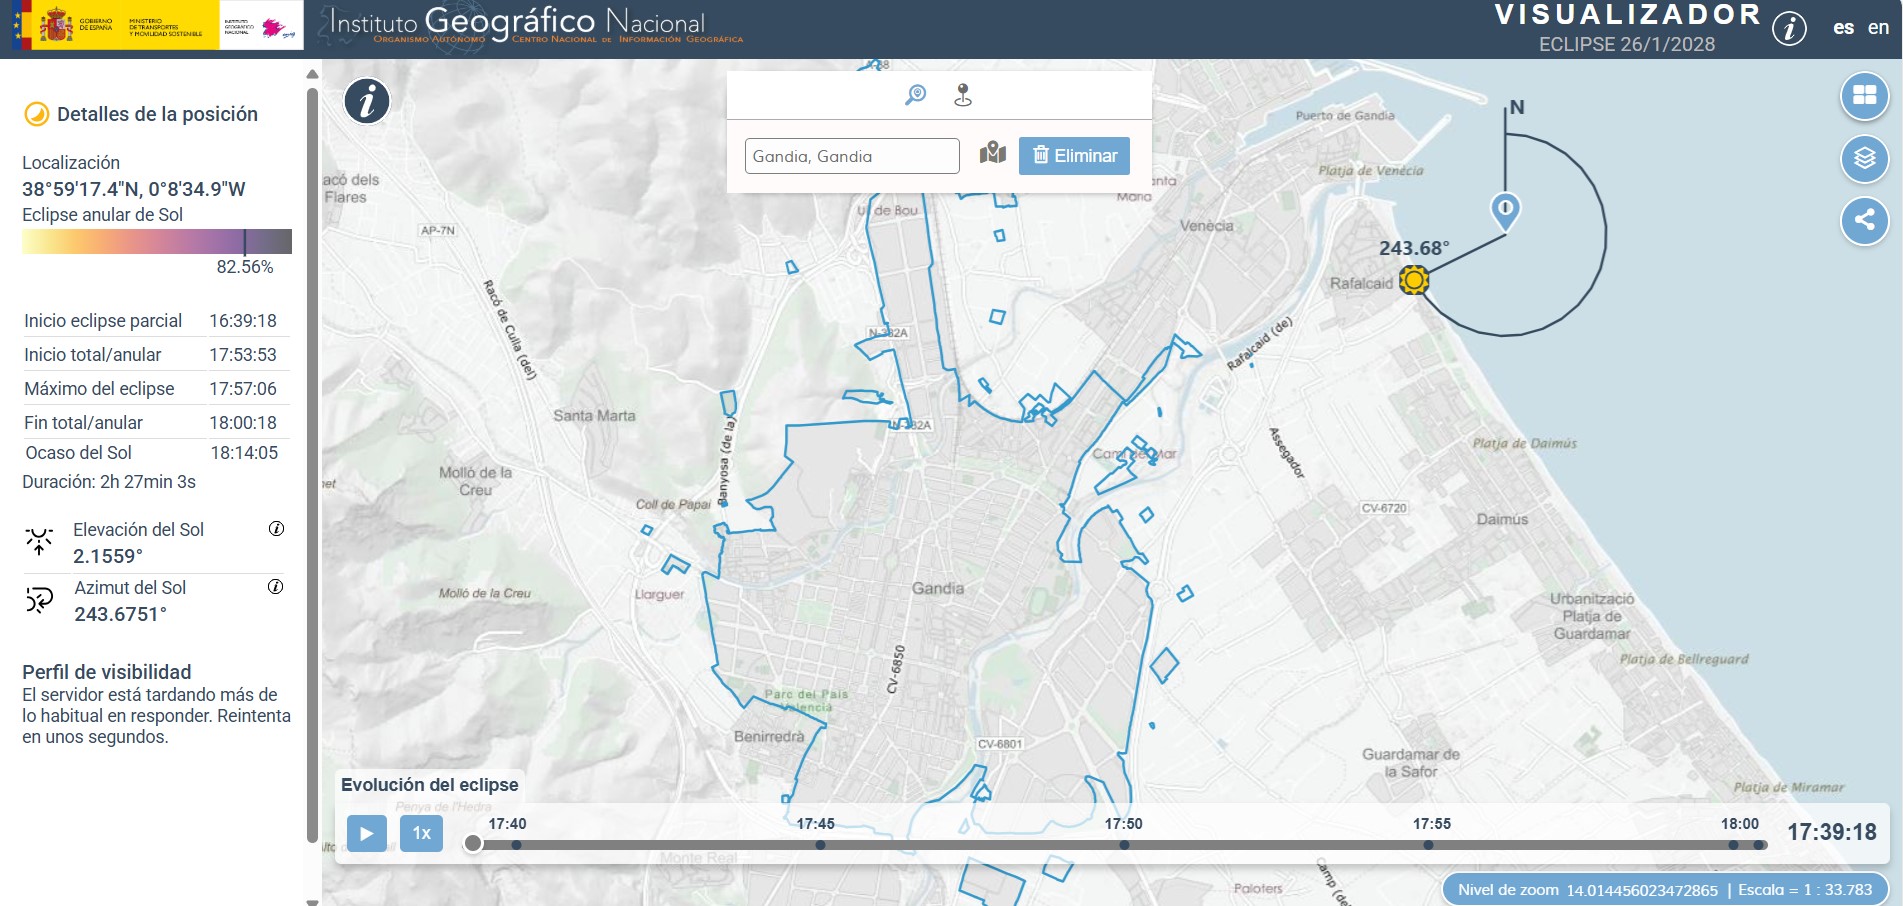Click 'Duración: 2h 27min 3s' text
1903x906 pixels.
click(109, 482)
